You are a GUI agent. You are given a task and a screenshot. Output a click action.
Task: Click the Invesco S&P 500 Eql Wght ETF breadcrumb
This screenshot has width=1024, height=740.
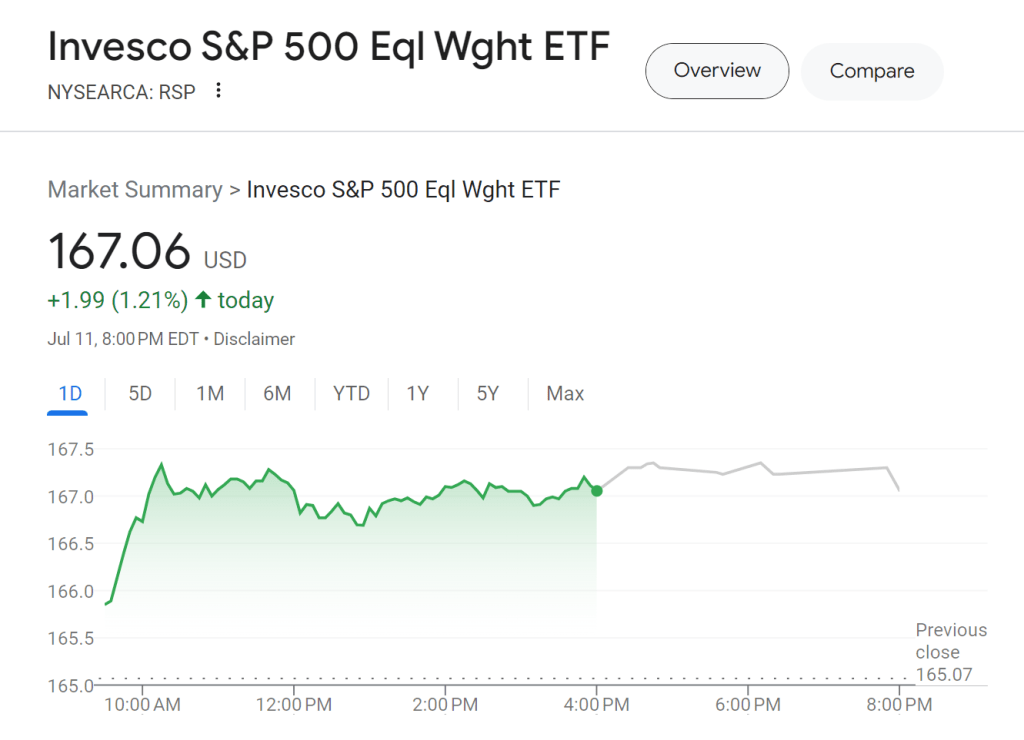403,190
